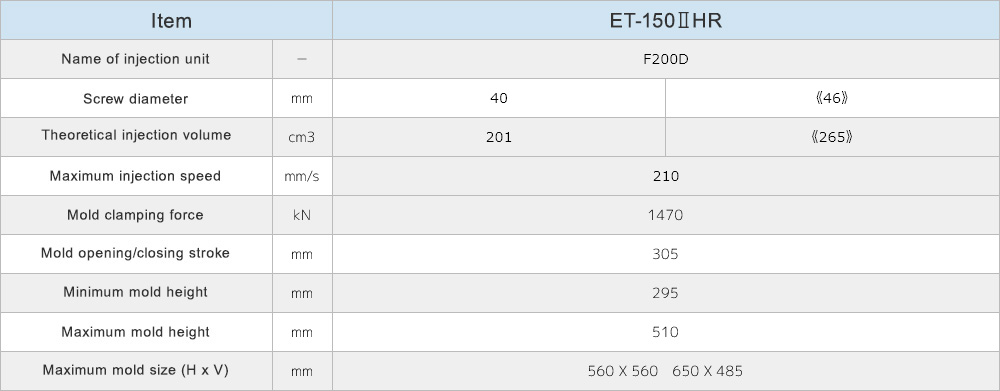Select the 305 opening stroke value
Viewport: 1000px width, 391px height.
666,254
